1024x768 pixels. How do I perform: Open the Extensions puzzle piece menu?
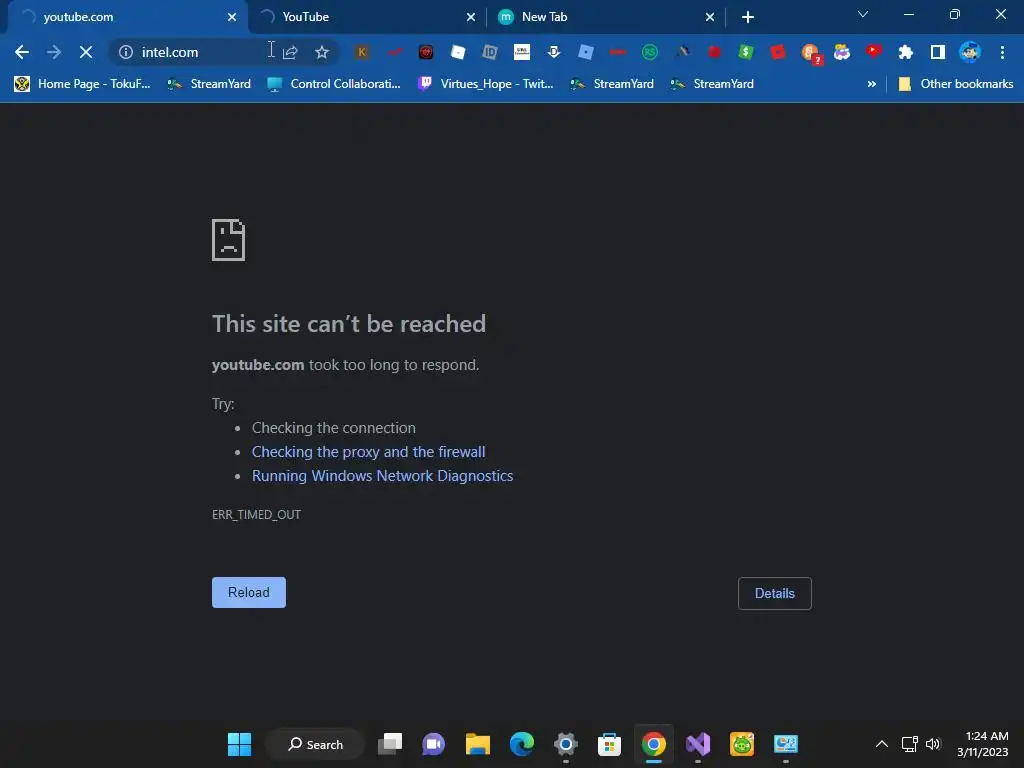(906, 52)
